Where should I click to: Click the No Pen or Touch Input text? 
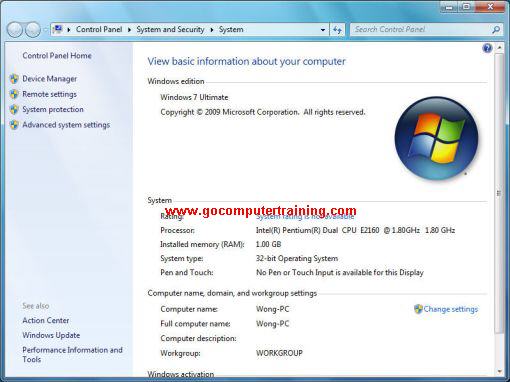pyautogui.click(x=340, y=273)
